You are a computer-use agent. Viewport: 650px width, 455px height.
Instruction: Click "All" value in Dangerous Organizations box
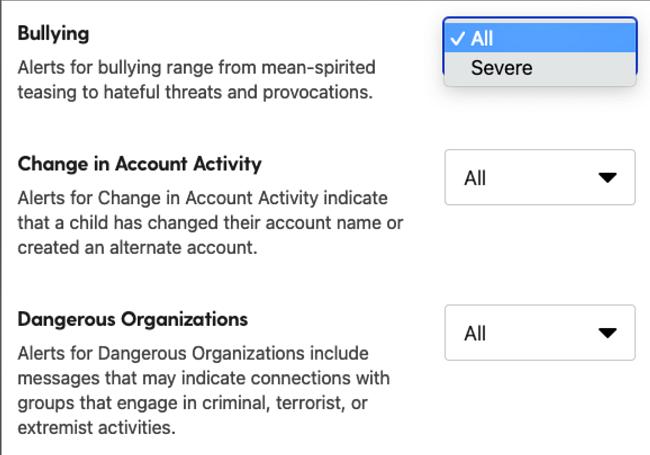point(475,333)
